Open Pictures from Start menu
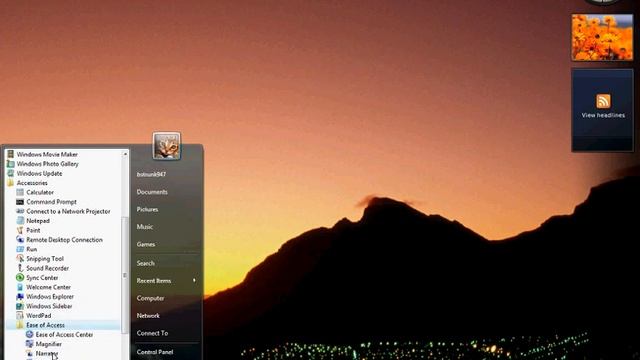Screen dimensions: 640x360 (147, 209)
